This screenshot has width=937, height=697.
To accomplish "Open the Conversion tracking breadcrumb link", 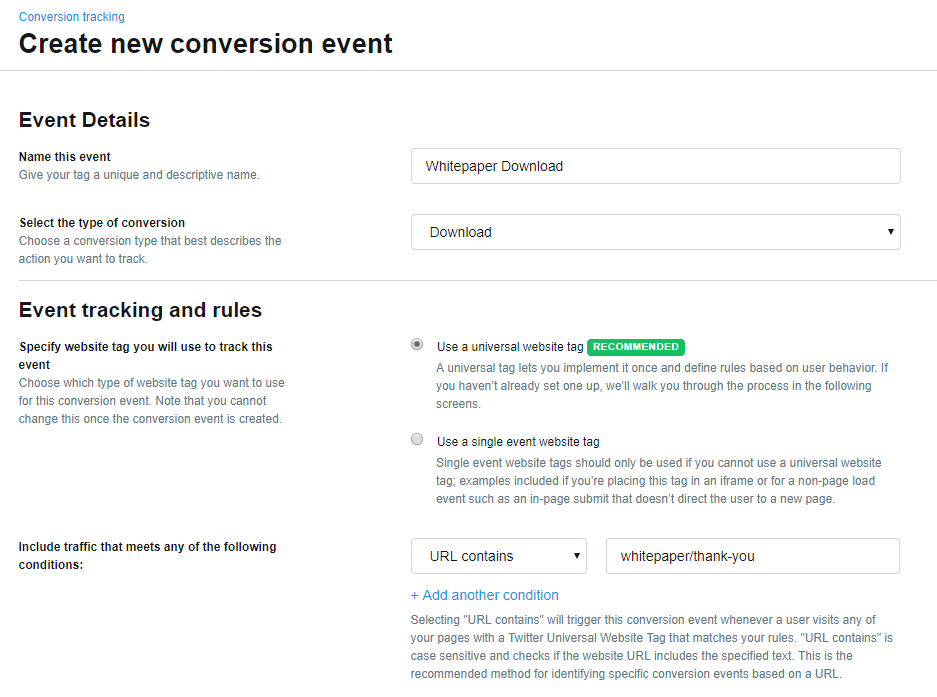I will tap(72, 17).
